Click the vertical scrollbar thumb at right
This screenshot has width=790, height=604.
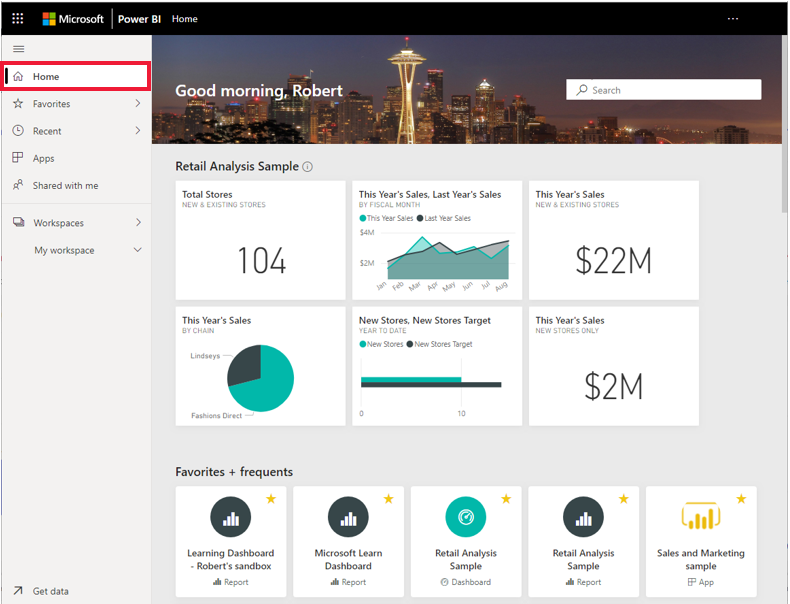click(784, 123)
